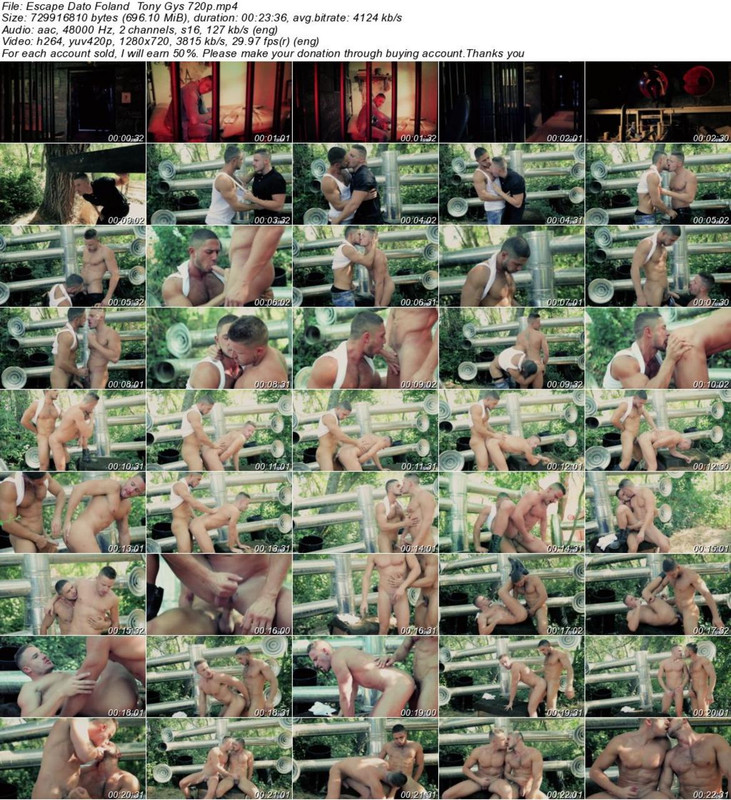Select the thumbnail timestamped 00:03:02
Screen dimensions: 731x800
pos(73,184)
